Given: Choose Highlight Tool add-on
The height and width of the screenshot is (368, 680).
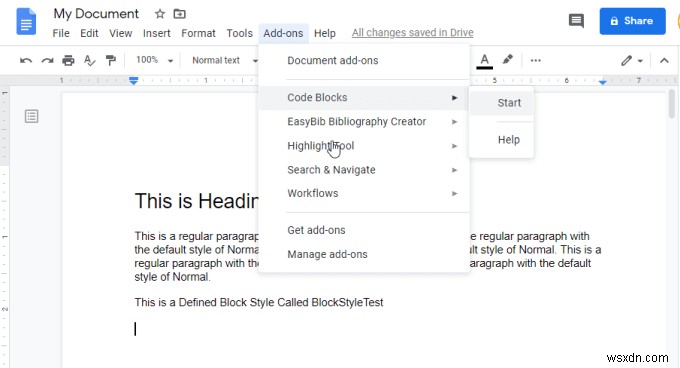Looking at the screenshot, I should (364, 146).
